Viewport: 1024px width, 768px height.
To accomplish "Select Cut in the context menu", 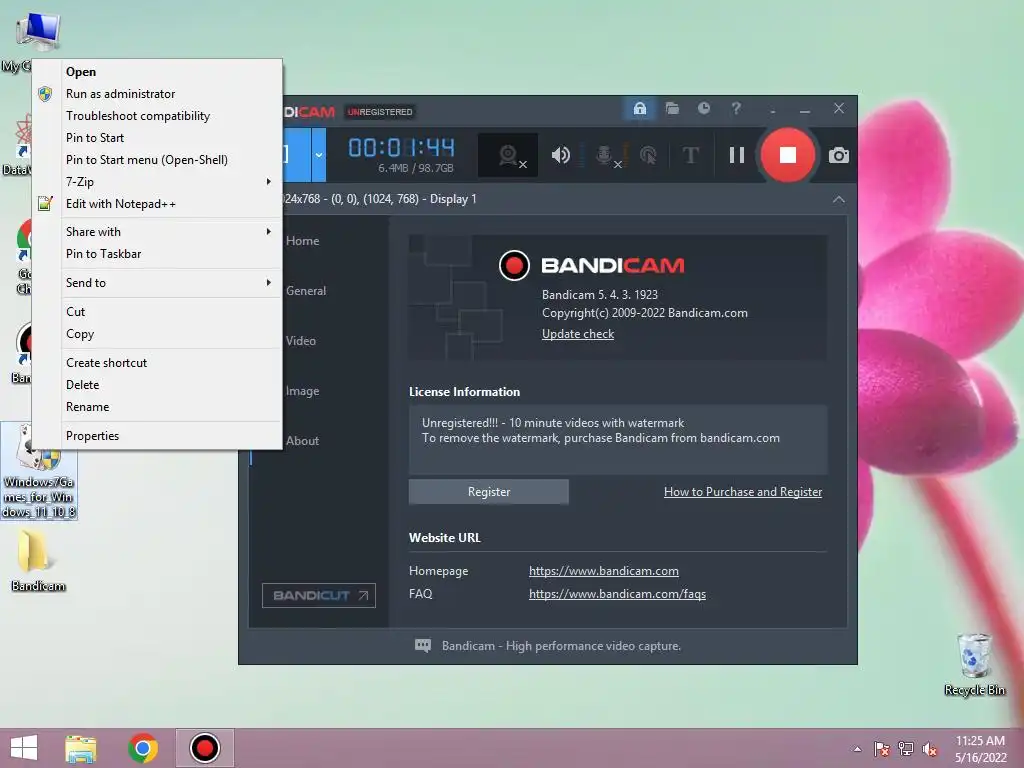I will 157,312.
